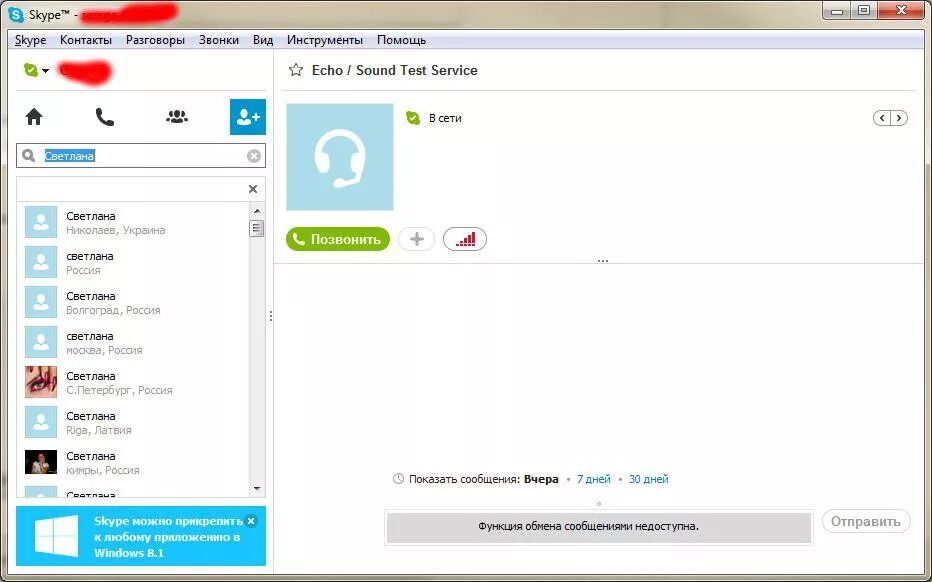Screen dimensions: 932x582
Task: Open the Контакты menu
Action: (86, 40)
